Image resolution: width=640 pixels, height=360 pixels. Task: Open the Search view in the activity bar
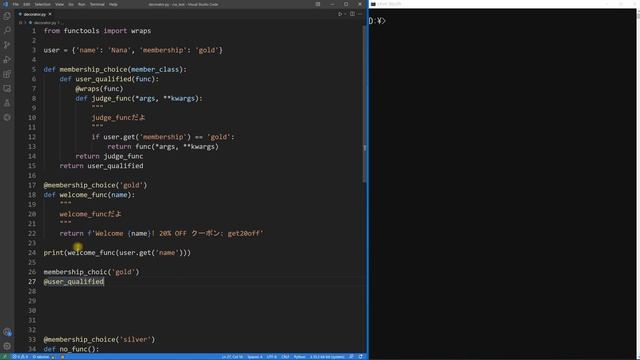tap(7, 30)
